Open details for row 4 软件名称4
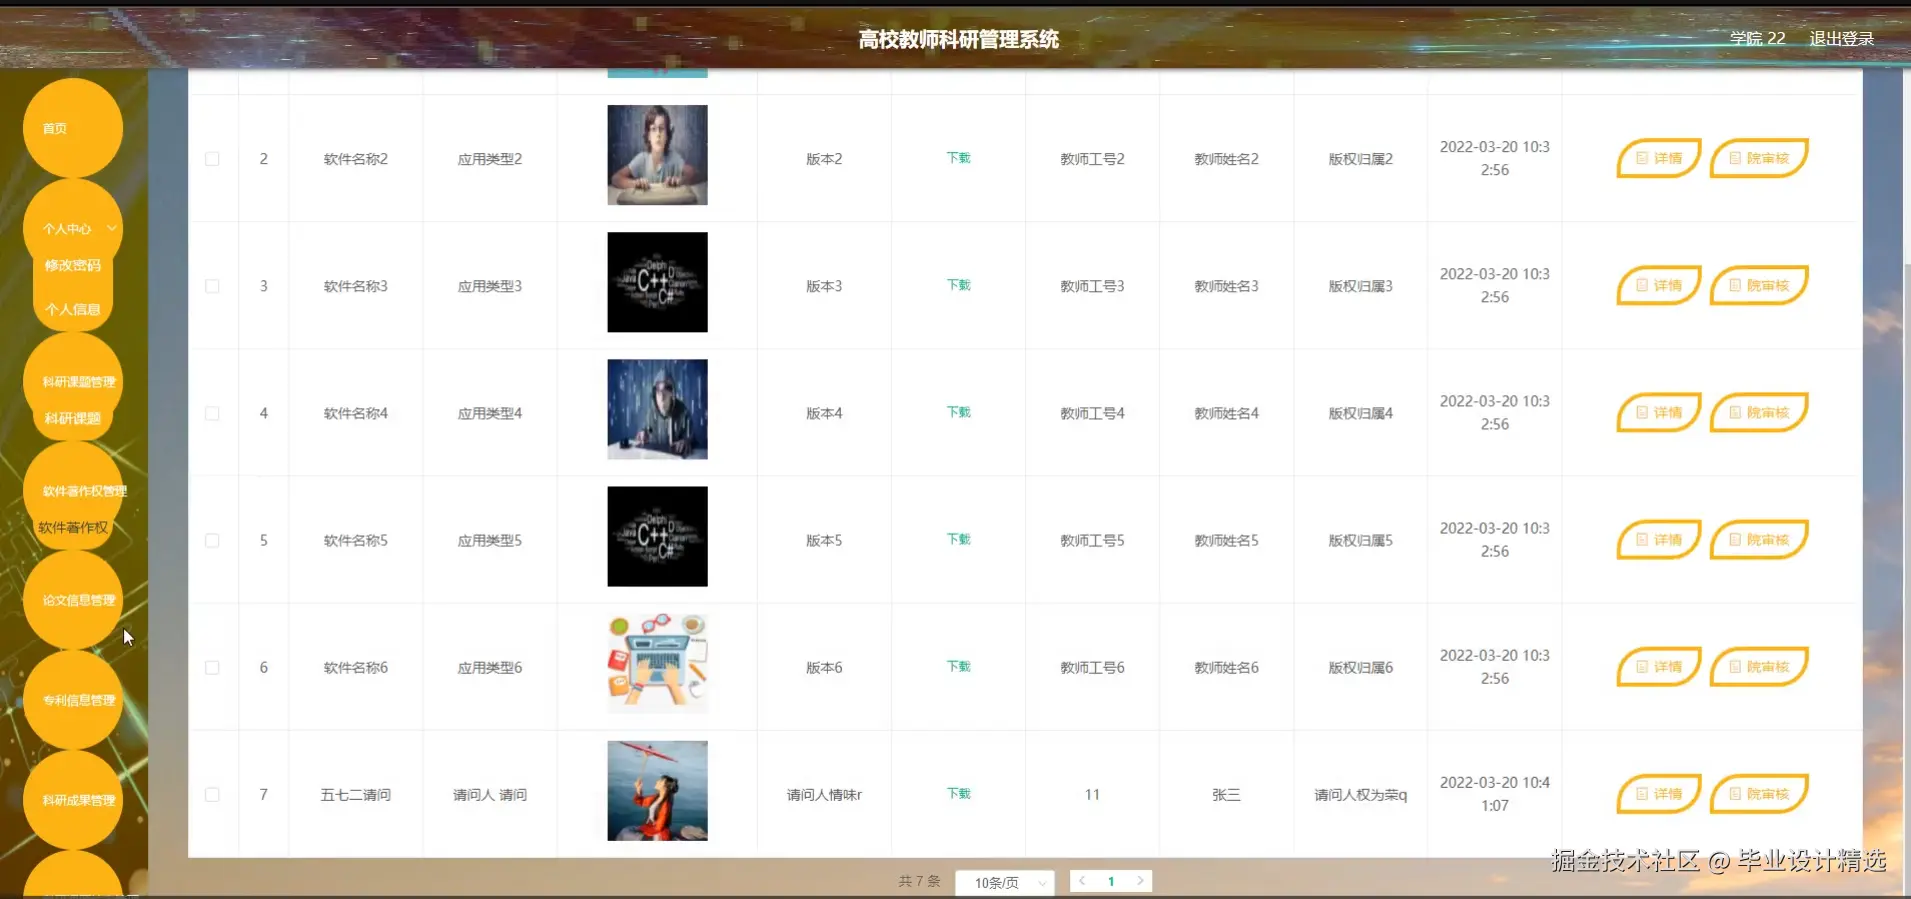Screen dimensions: 1911x899 click(x=1658, y=412)
